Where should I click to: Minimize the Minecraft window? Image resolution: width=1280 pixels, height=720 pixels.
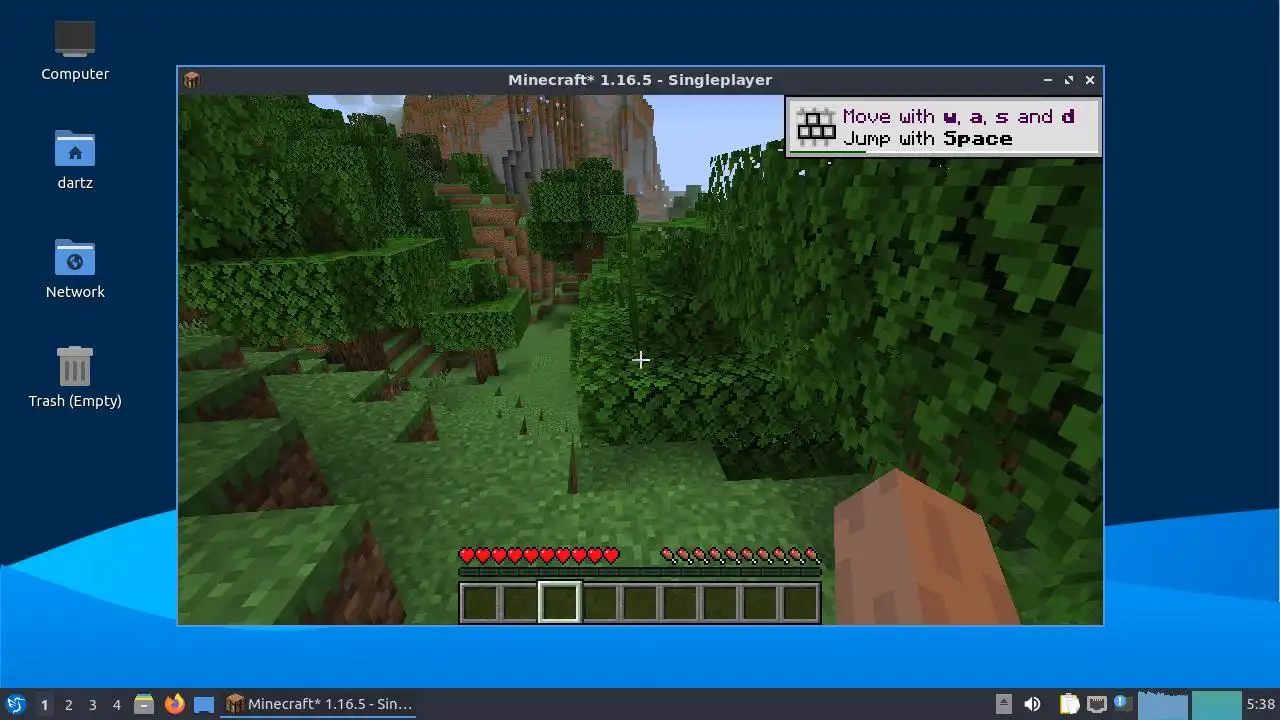point(1048,80)
